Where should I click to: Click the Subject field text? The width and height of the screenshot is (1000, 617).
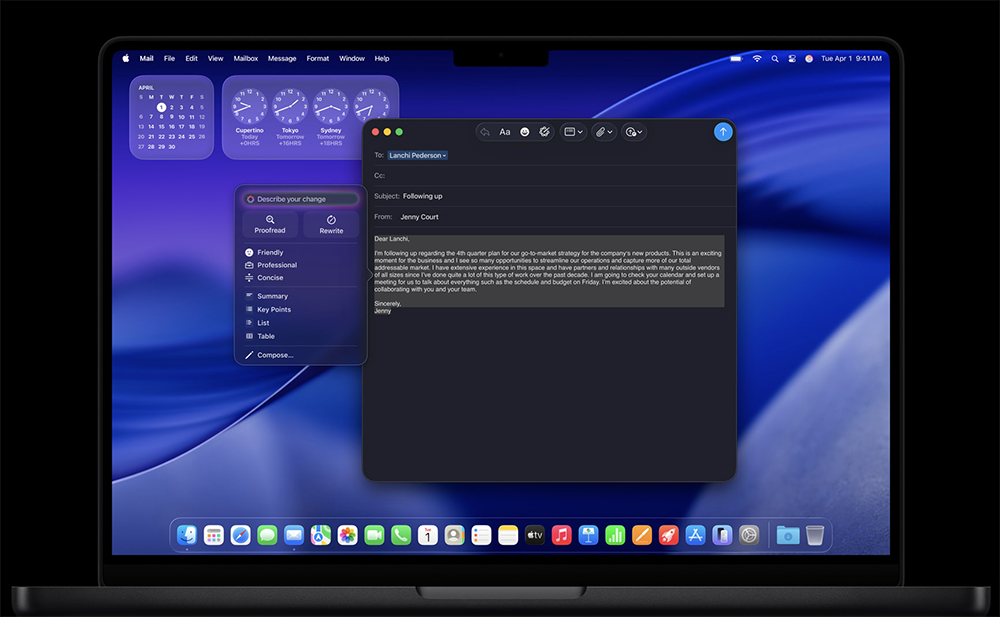tap(423, 196)
